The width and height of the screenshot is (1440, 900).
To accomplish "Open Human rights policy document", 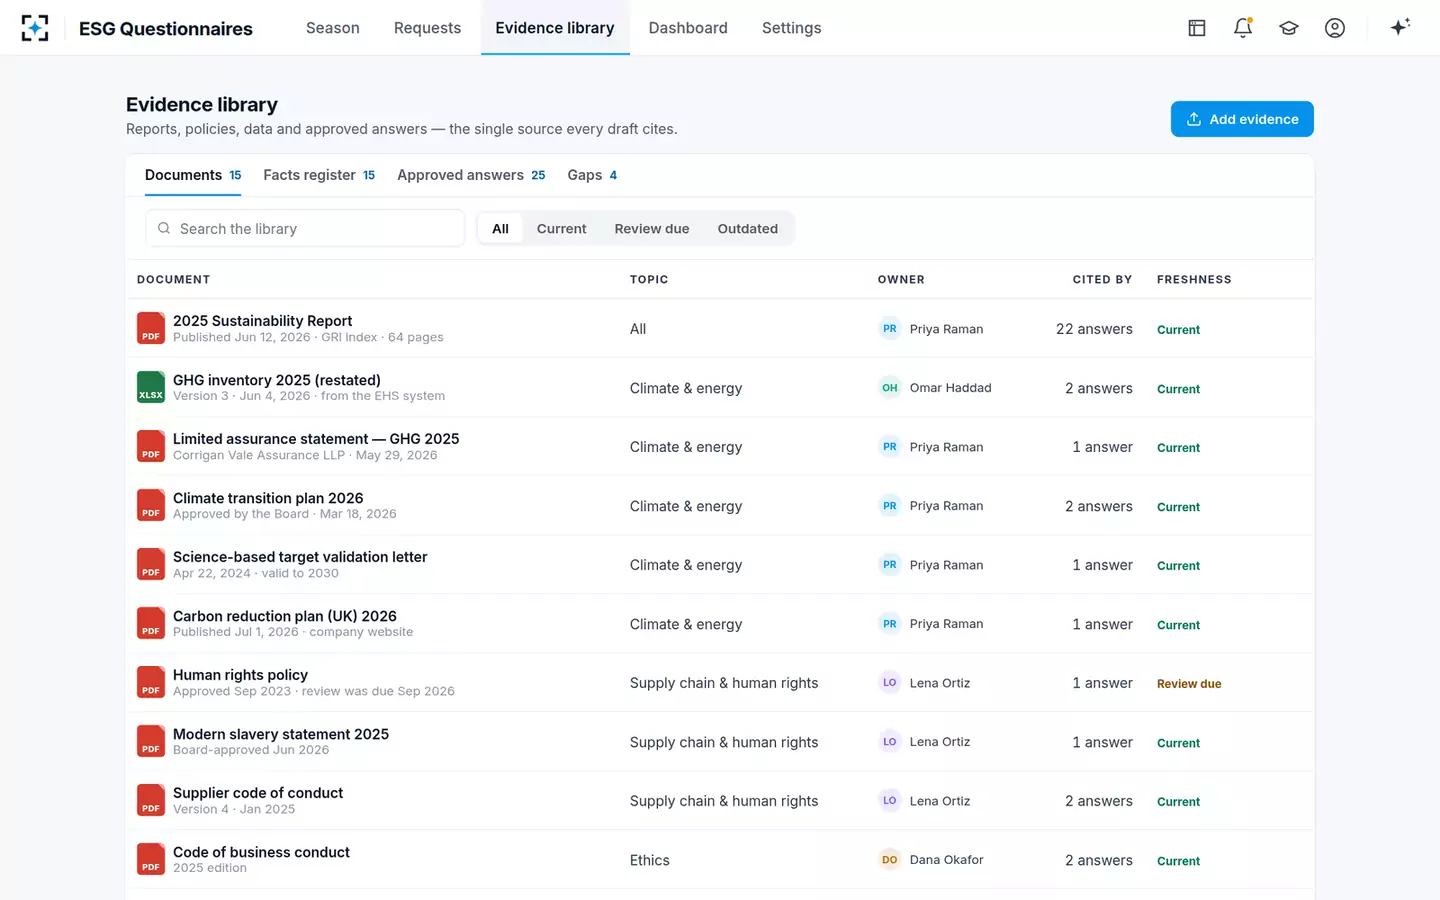I will point(240,675).
